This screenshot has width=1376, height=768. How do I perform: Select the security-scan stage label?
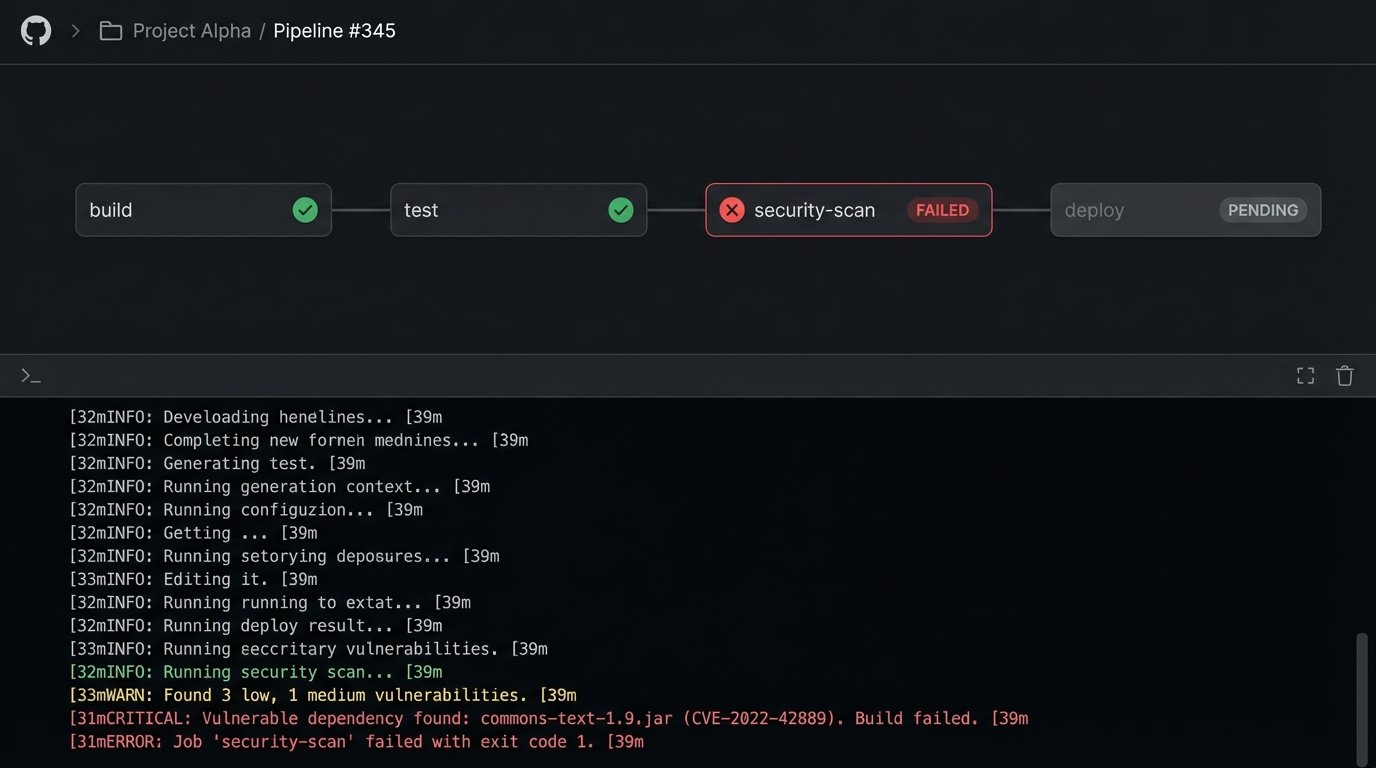click(x=814, y=210)
